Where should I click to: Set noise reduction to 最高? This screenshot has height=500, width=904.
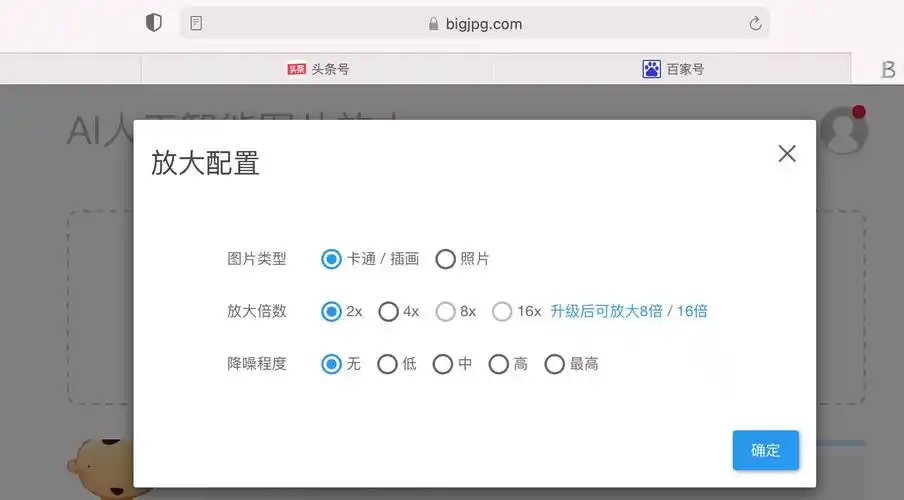click(x=554, y=364)
